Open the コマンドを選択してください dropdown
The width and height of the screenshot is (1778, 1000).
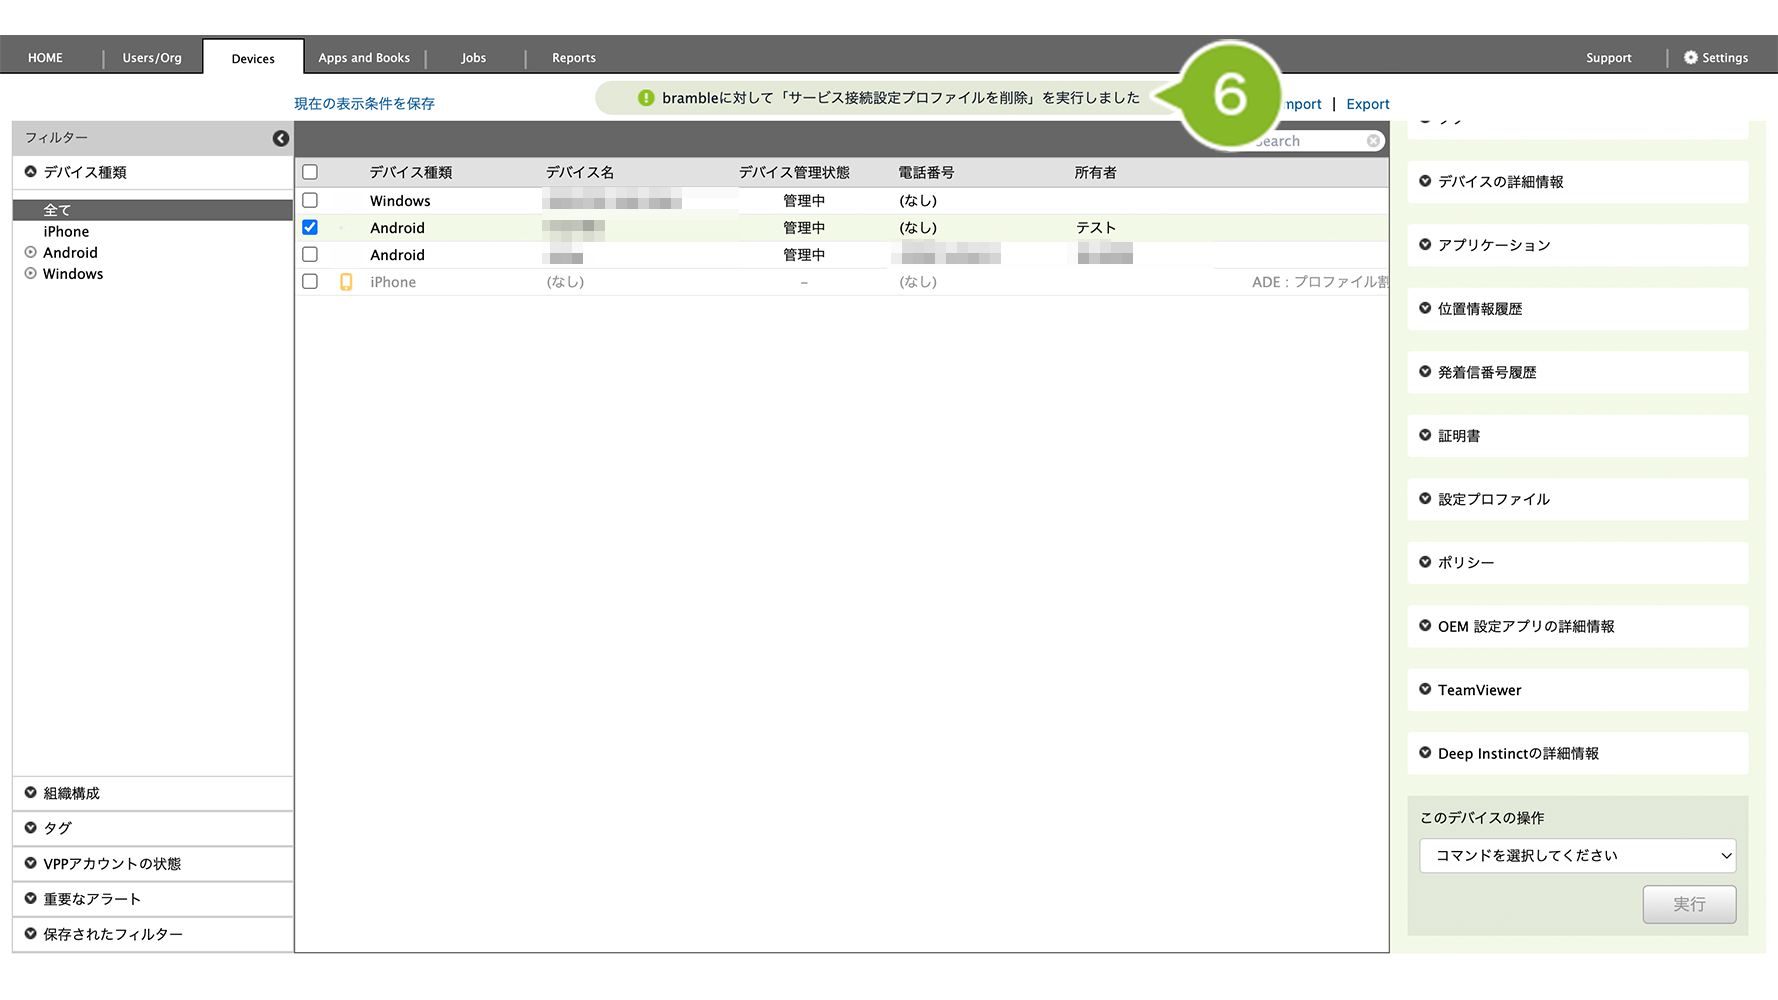1577,856
